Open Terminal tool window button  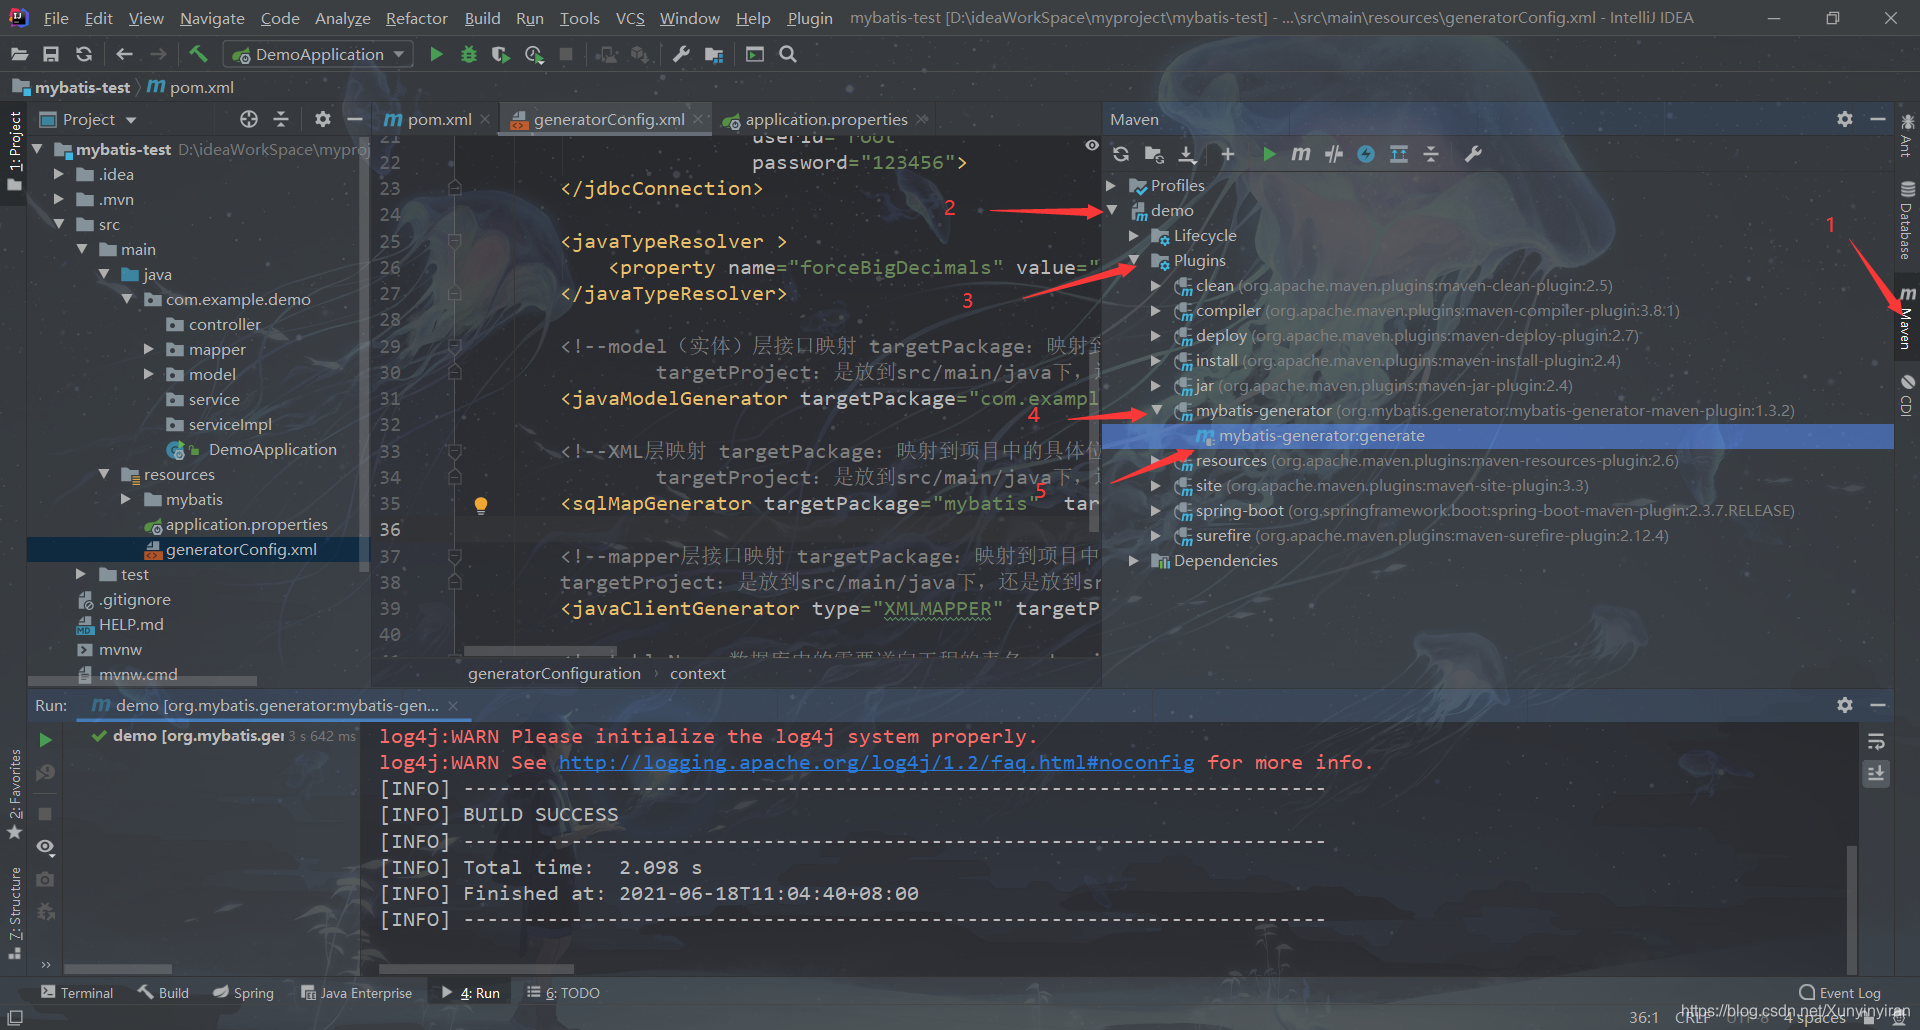pyautogui.click(x=77, y=993)
